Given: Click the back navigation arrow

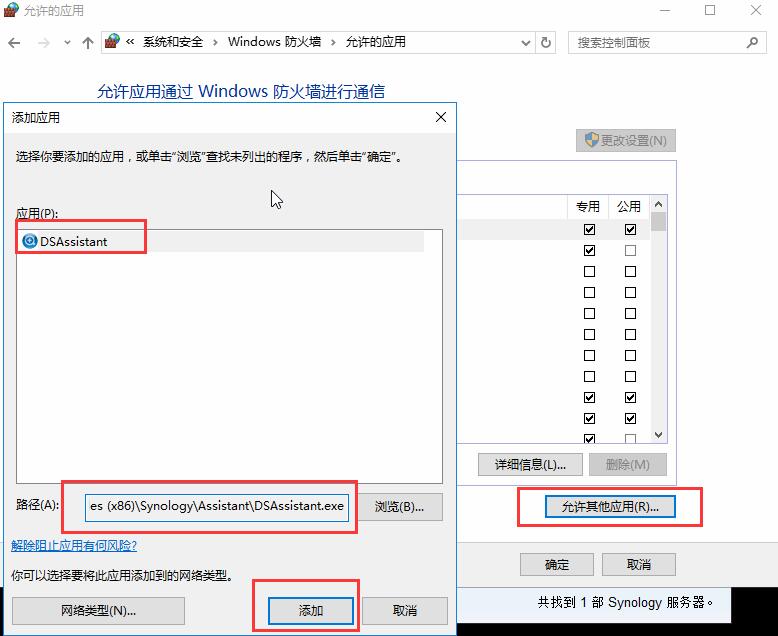Looking at the screenshot, I should pos(15,43).
